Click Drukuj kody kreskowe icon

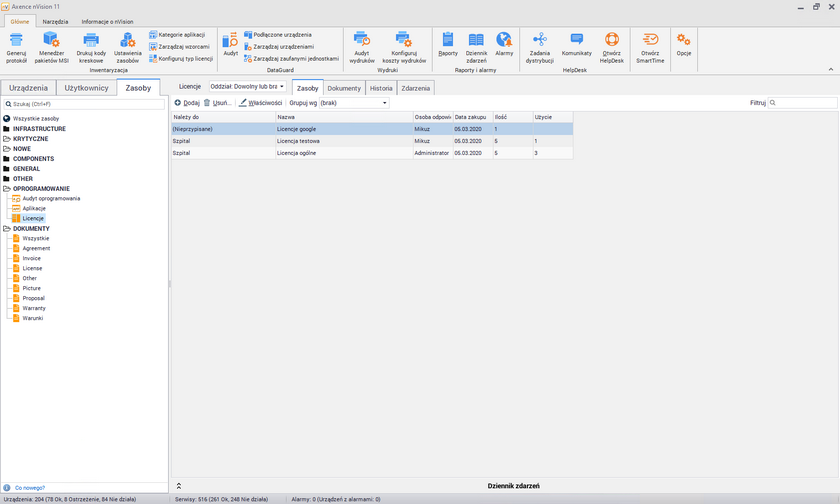tap(91, 40)
